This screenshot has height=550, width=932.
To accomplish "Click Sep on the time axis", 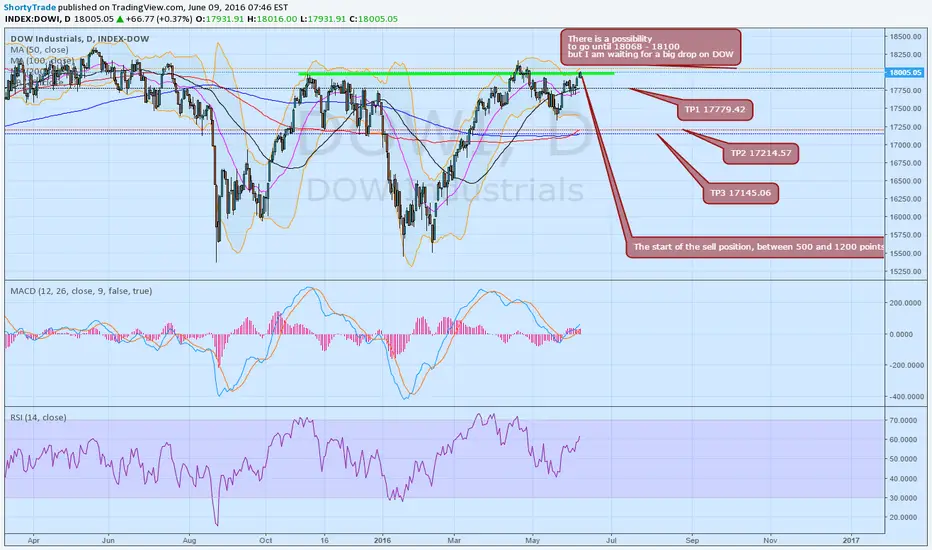I will click(692, 540).
